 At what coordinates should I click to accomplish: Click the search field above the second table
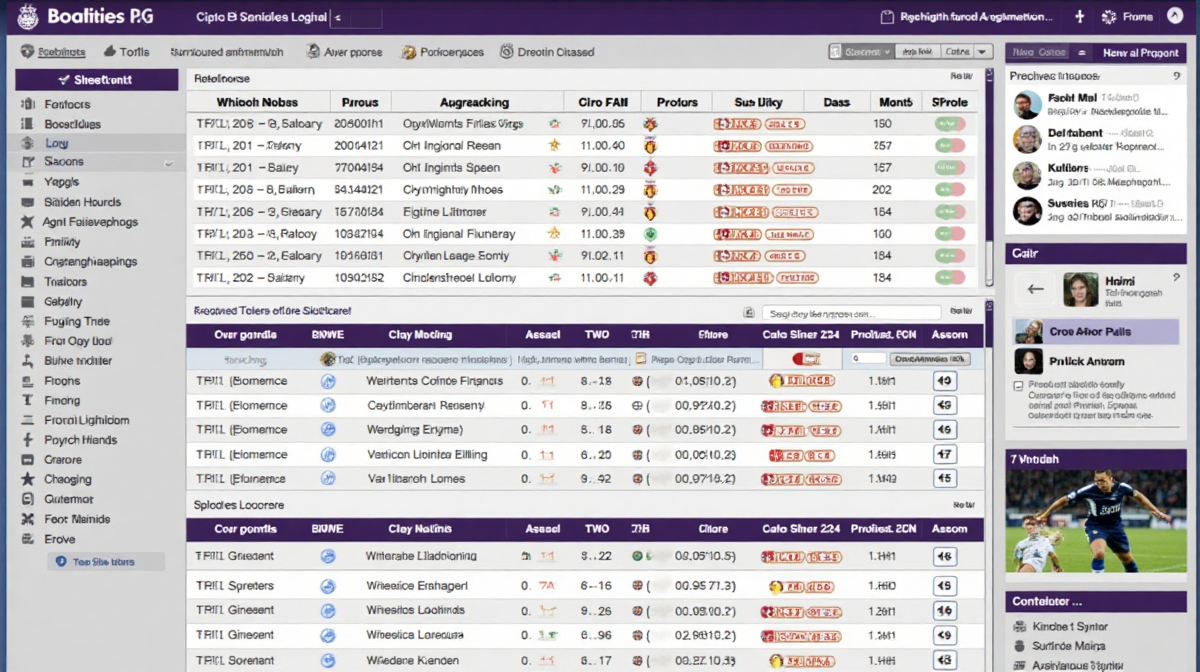(850, 312)
